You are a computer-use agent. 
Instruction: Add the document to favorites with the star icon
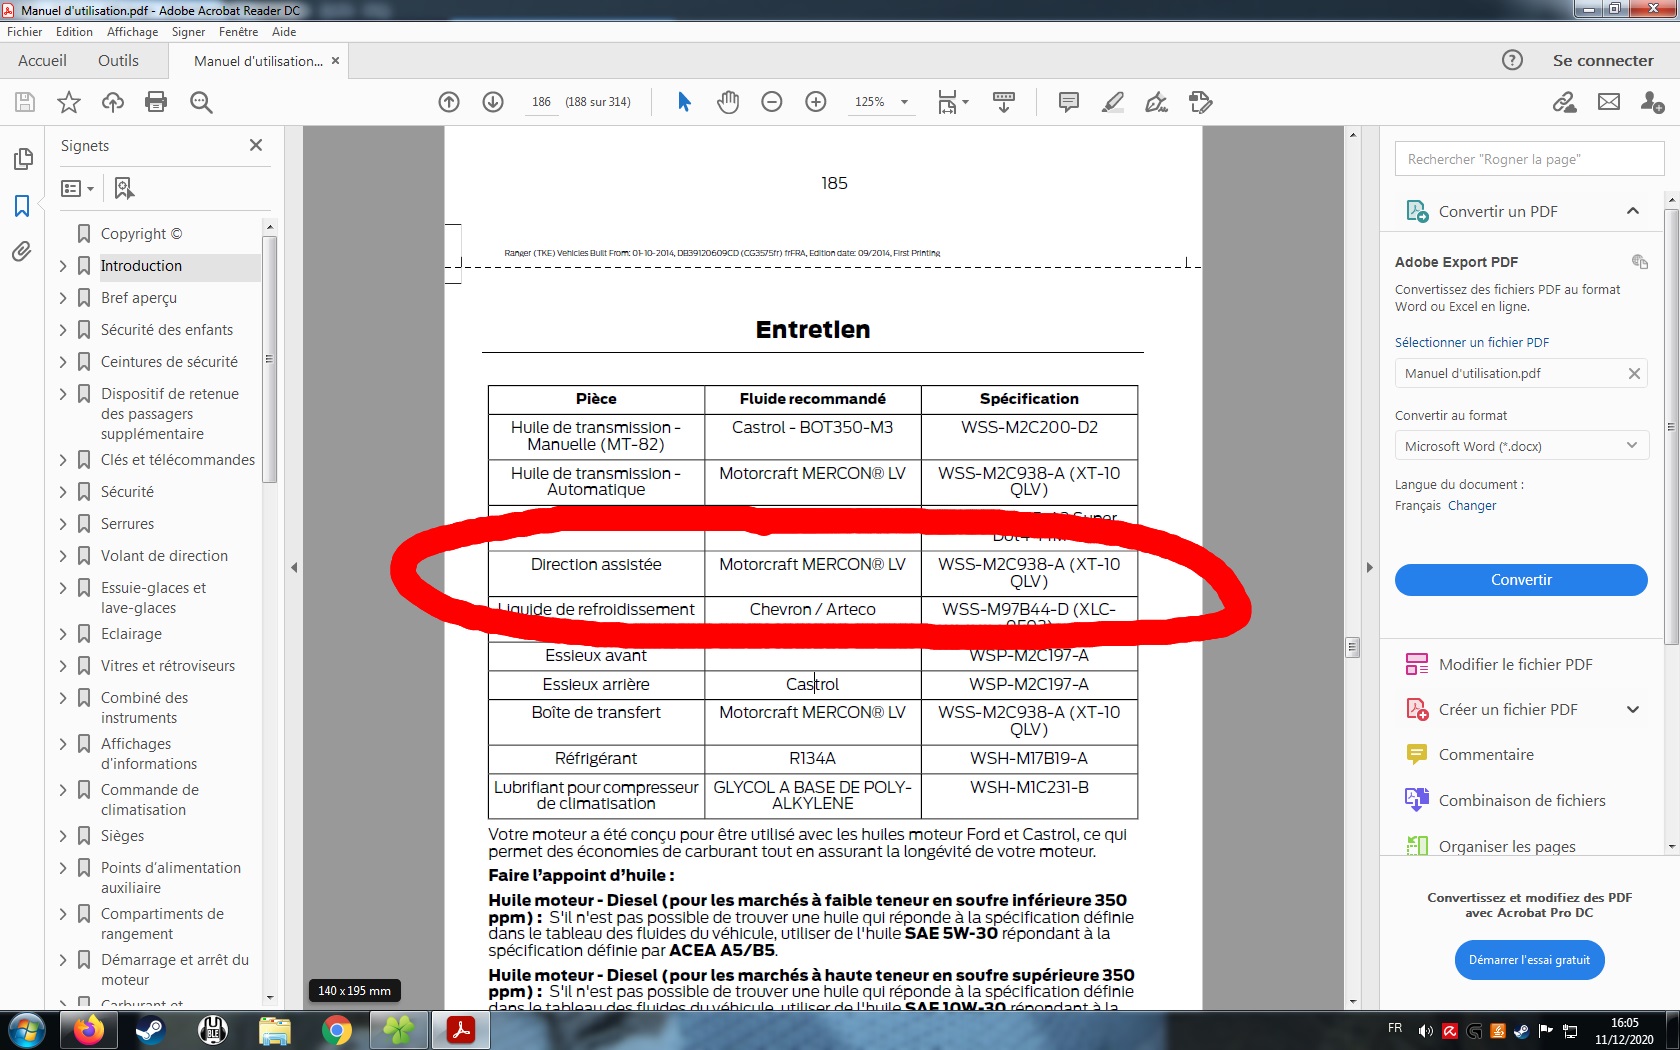coord(69,102)
